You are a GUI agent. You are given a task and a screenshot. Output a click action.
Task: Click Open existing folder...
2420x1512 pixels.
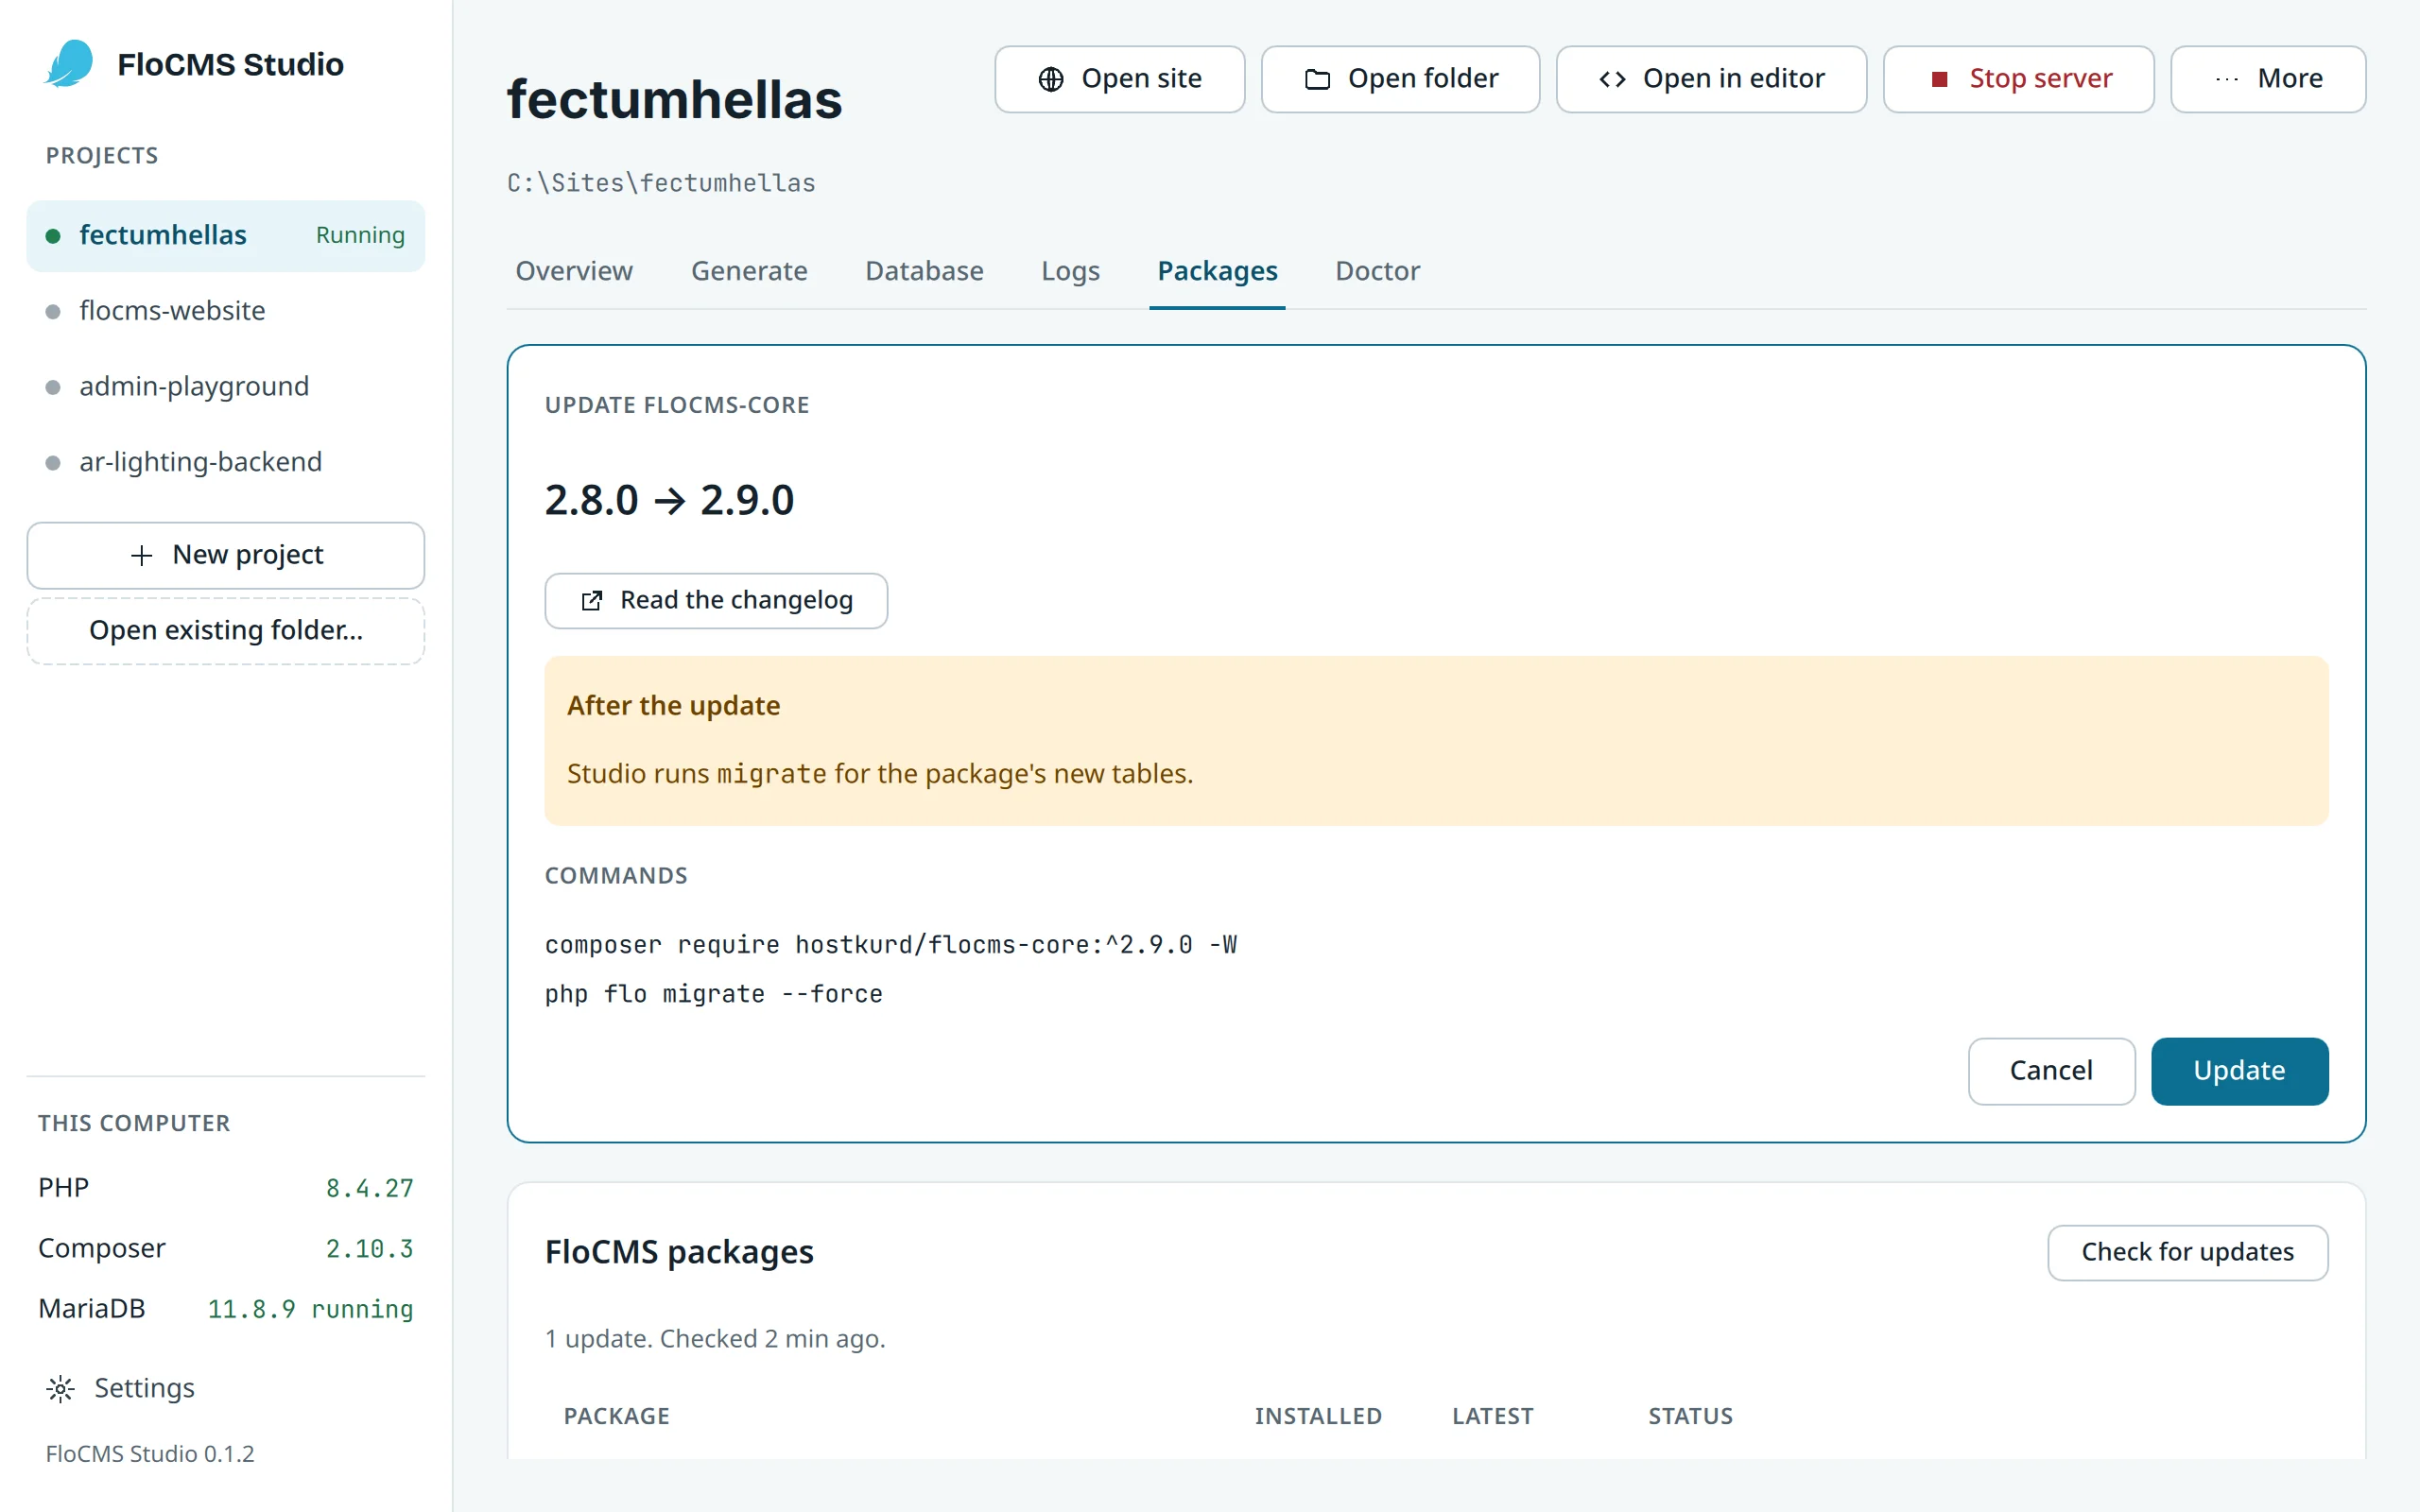[x=226, y=631]
